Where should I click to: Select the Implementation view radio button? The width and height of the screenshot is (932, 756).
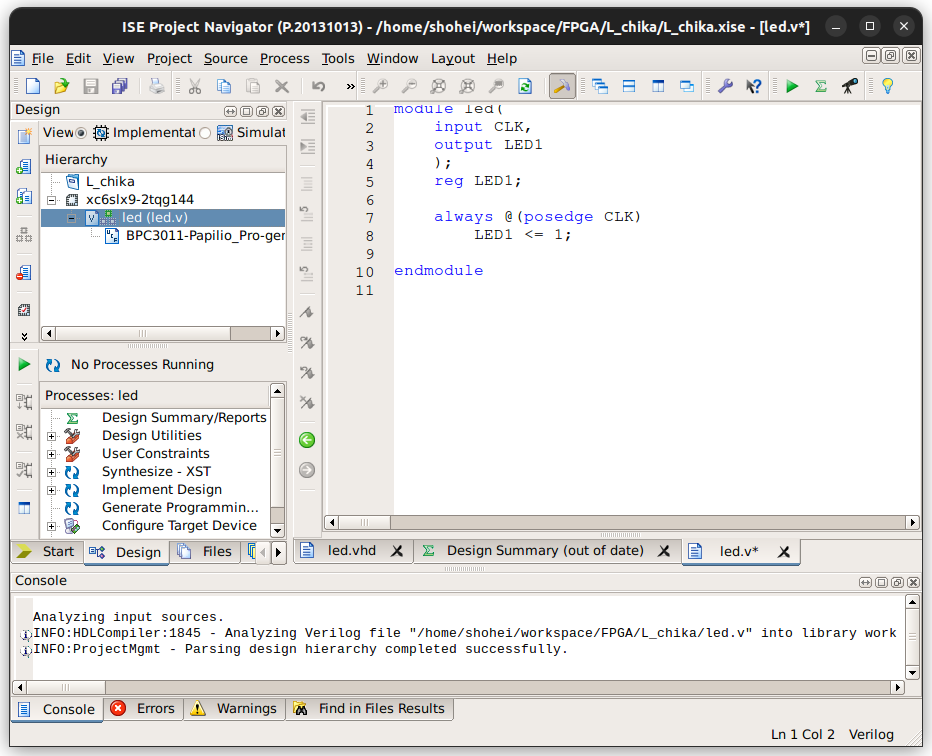click(x=81, y=133)
